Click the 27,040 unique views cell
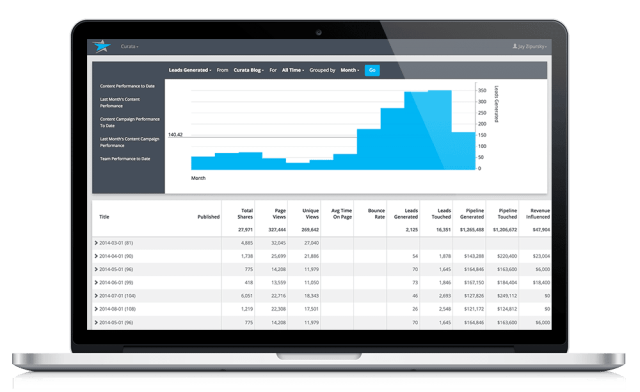The width and height of the screenshot is (640, 392). pos(311,243)
